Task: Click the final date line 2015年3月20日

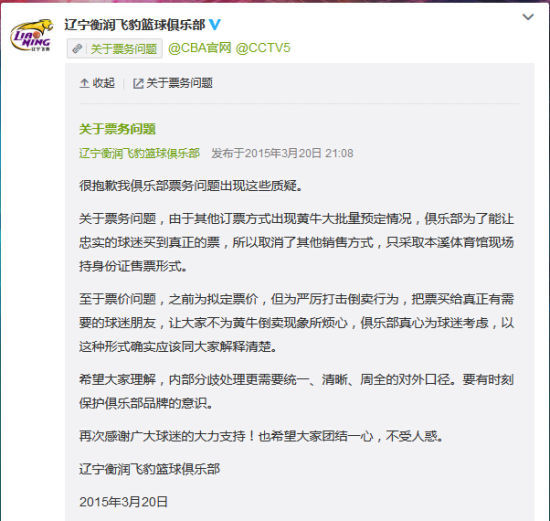Action: [x=123, y=502]
